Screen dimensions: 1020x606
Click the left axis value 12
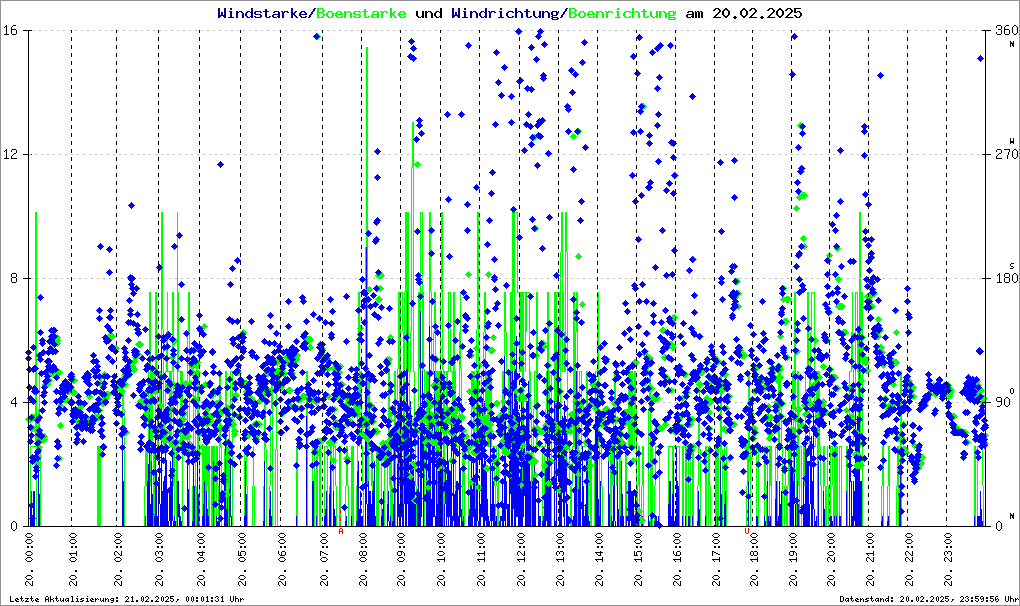point(14,155)
